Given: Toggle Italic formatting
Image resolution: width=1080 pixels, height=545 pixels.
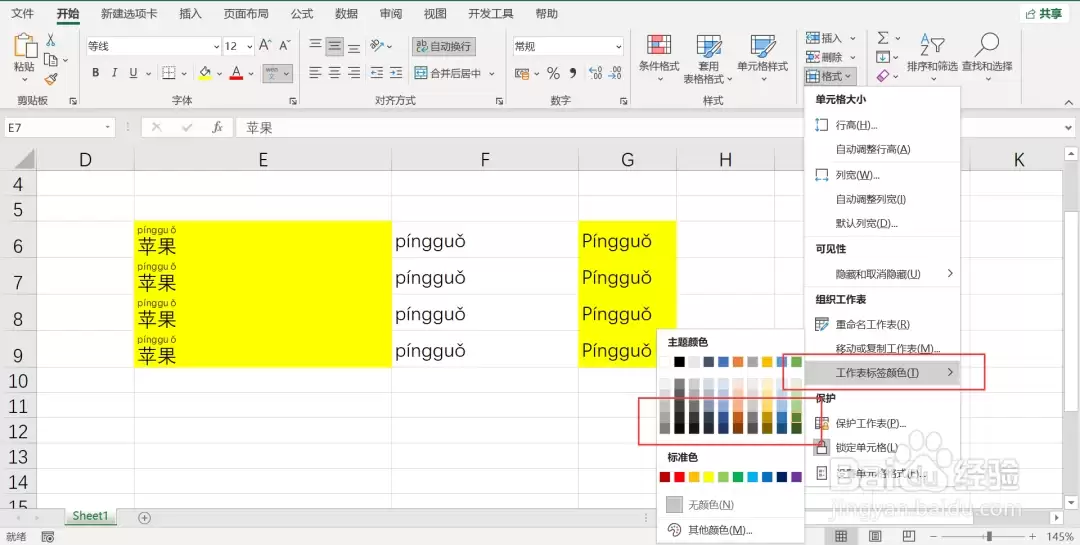Looking at the screenshot, I should tap(114, 73).
